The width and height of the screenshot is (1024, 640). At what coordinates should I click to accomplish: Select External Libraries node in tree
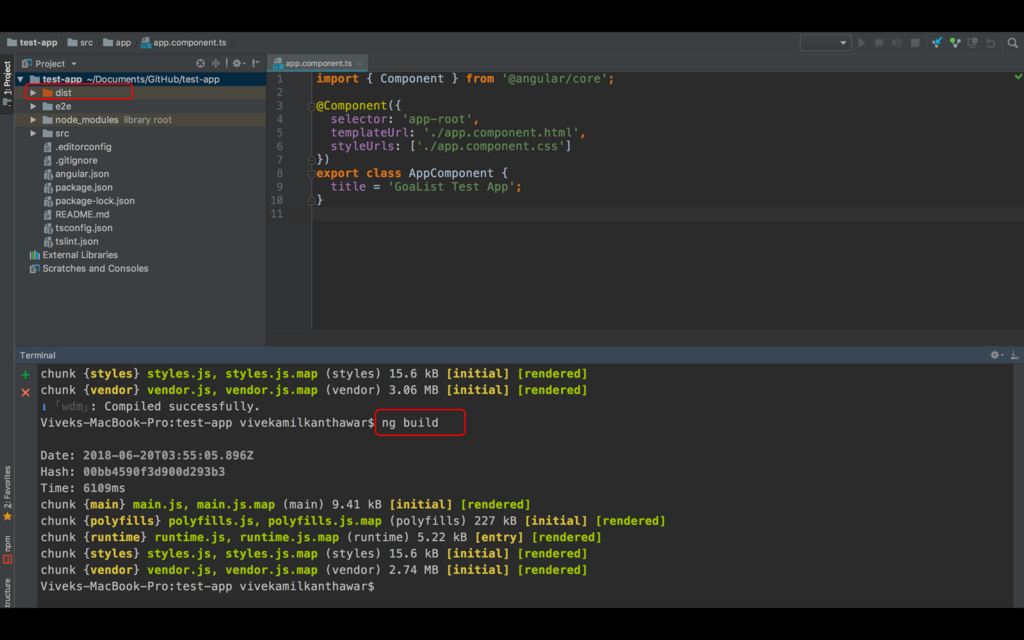[x=140, y=255]
